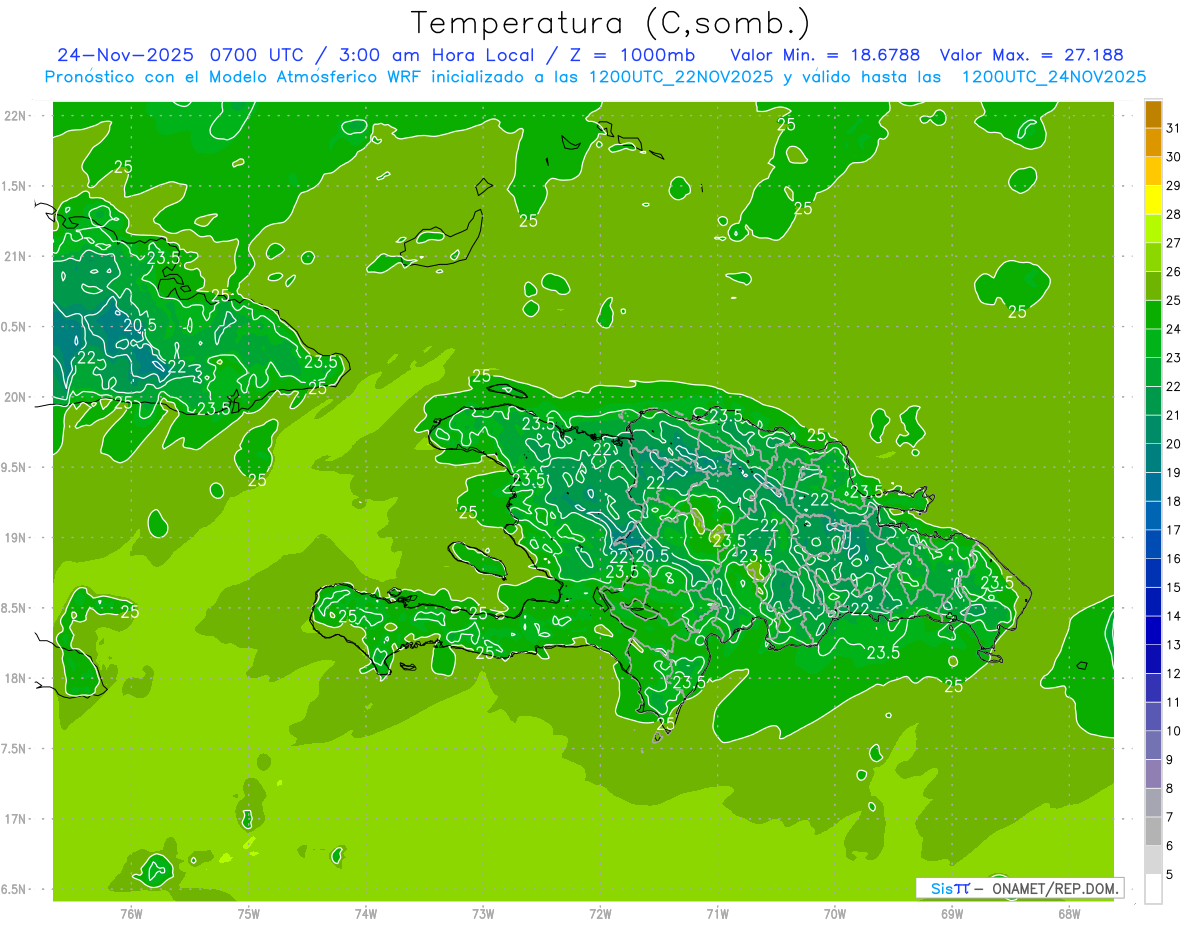
Task: Click the "76W" longitude axis label
Action: 131,913
